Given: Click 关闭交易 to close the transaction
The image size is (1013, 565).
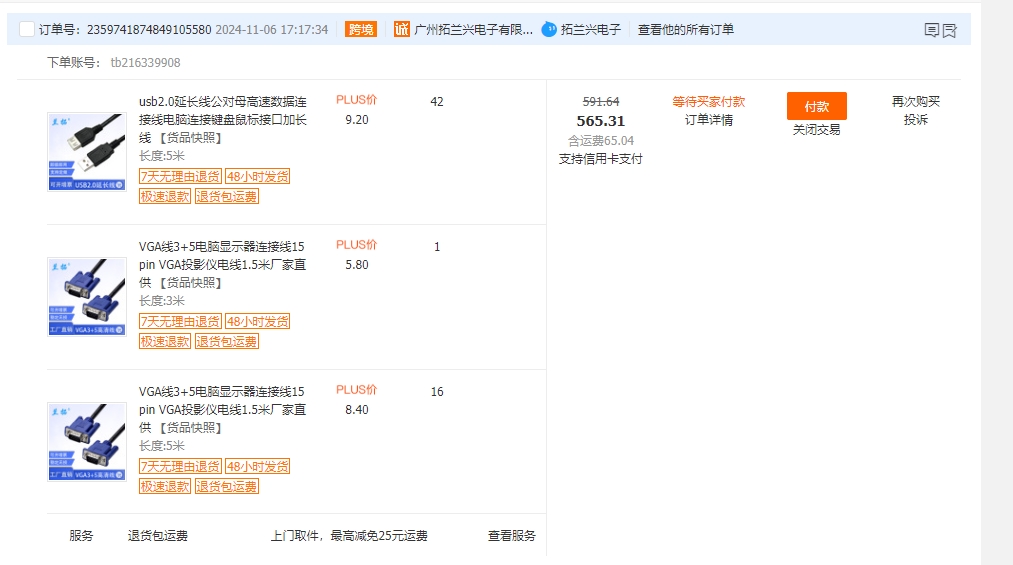Looking at the screenshot, I should tap(816, 129).
